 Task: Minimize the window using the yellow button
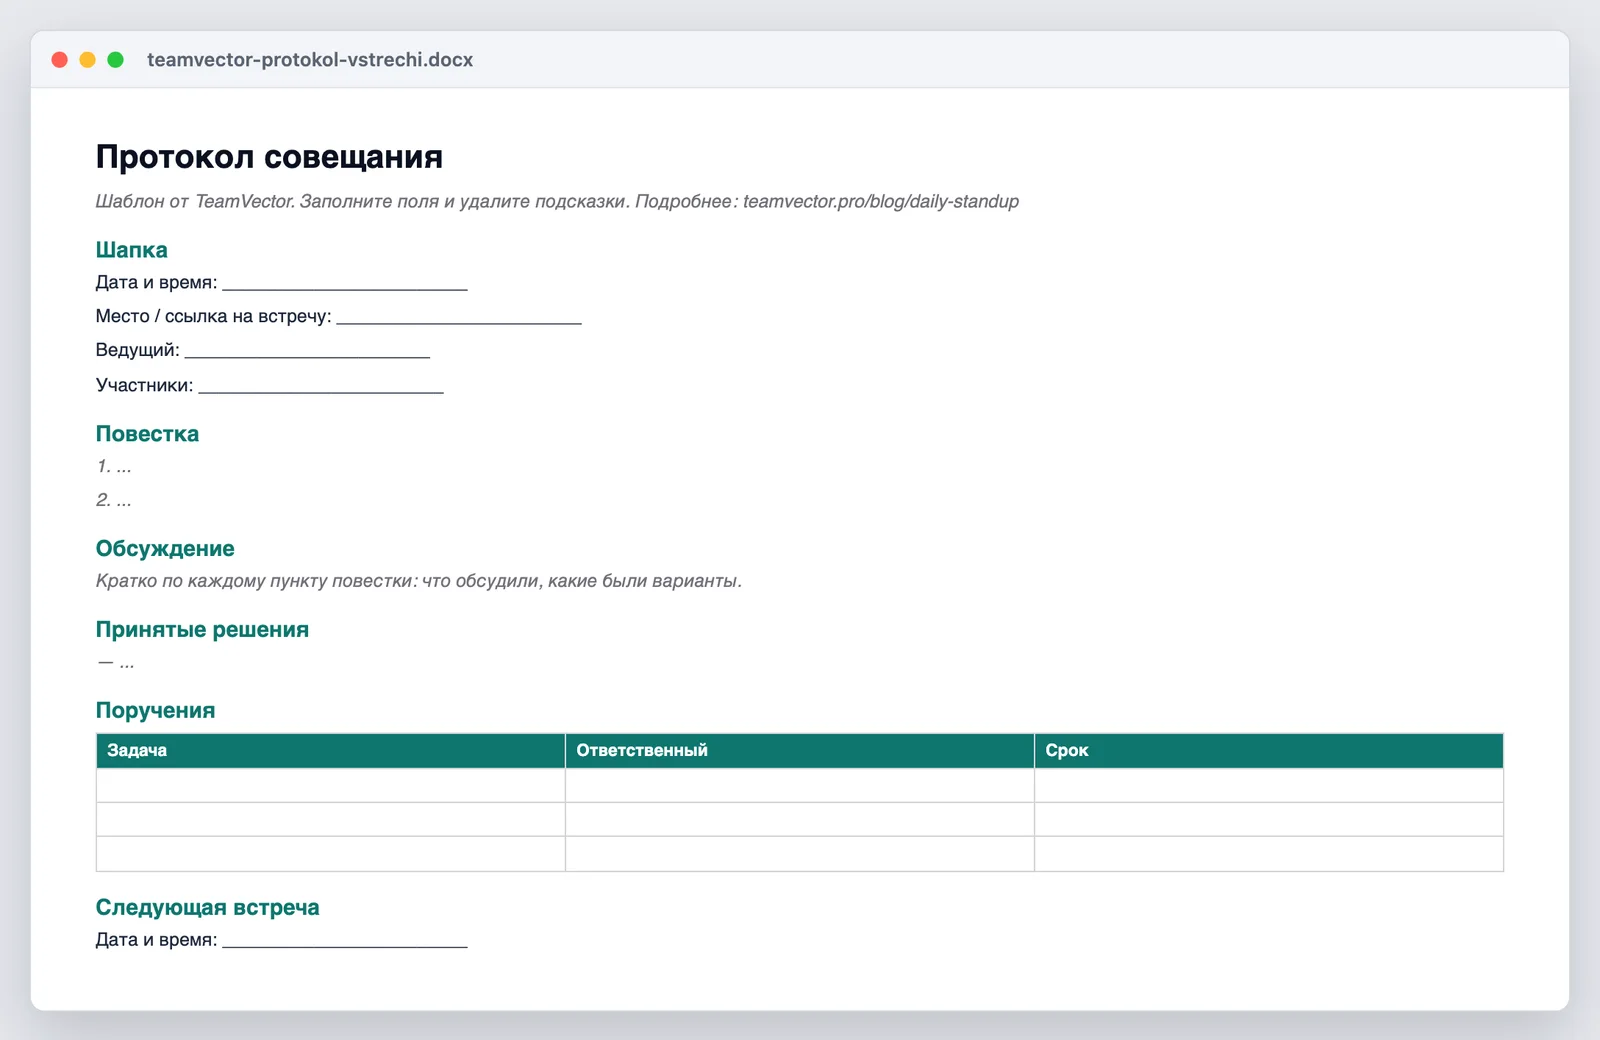[x=88, y=60]
